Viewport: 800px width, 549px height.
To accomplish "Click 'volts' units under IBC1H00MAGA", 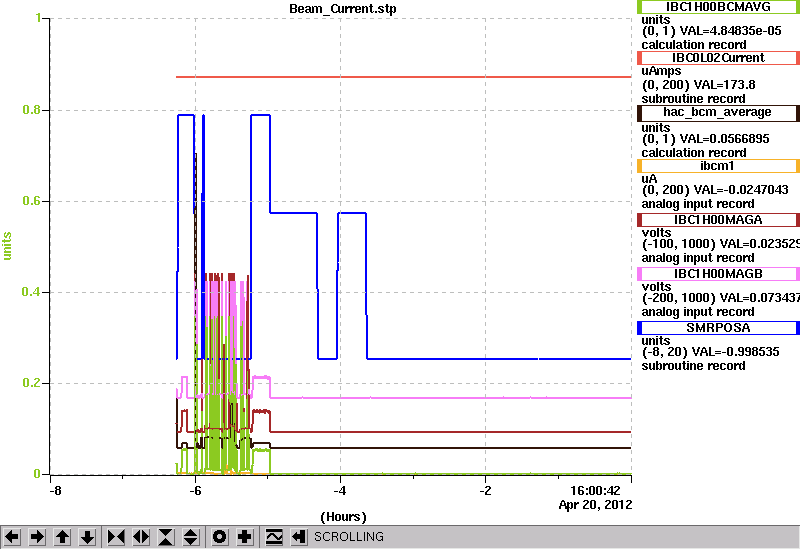I will [656, 233].
